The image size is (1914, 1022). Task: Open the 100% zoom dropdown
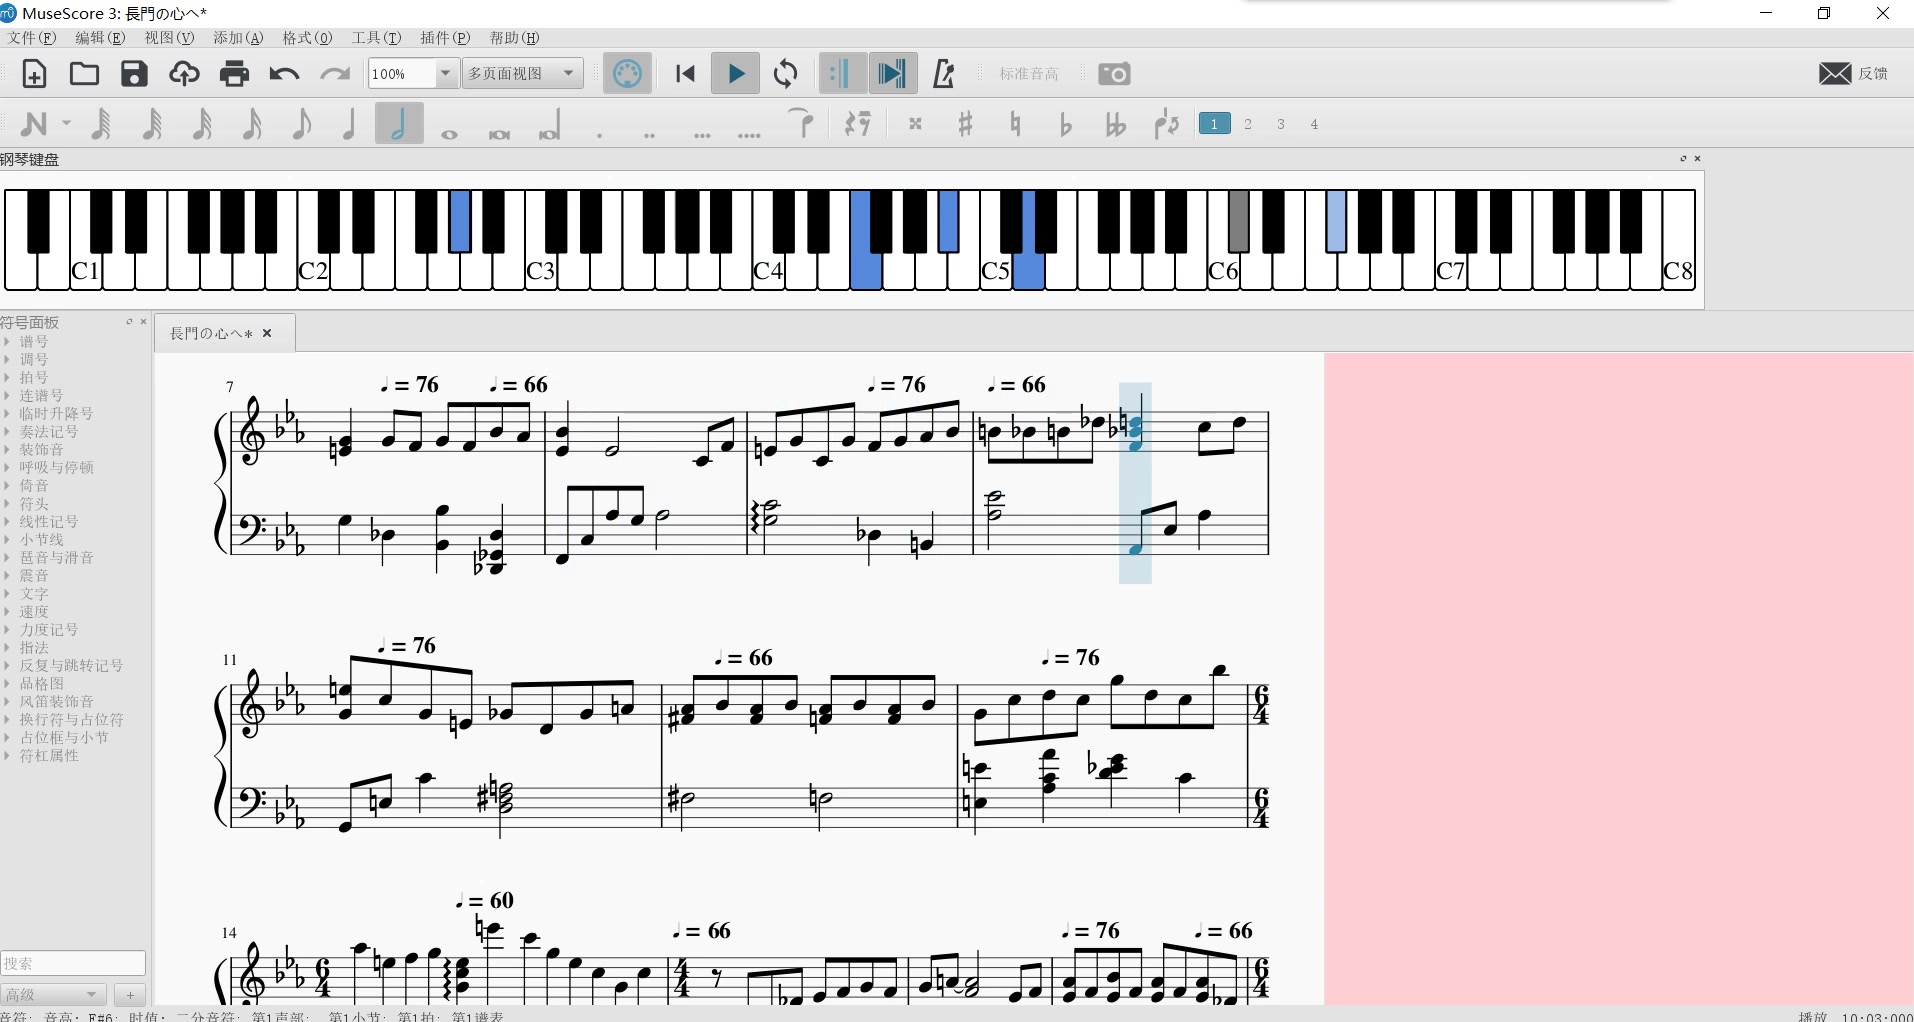[446, 74]
